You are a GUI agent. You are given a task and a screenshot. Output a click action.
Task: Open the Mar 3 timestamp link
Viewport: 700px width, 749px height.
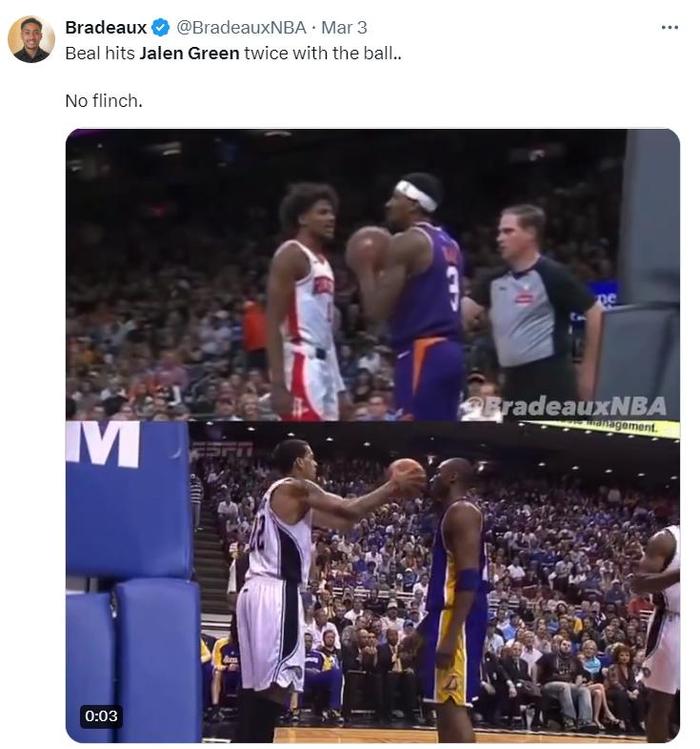point(344,28)
